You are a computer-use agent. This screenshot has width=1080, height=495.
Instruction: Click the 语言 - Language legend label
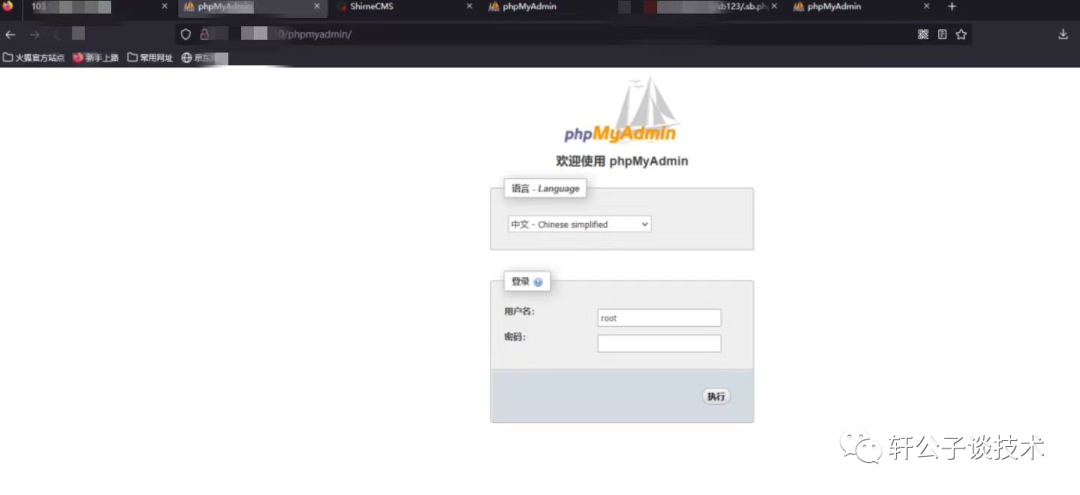[x=546, y=189]
